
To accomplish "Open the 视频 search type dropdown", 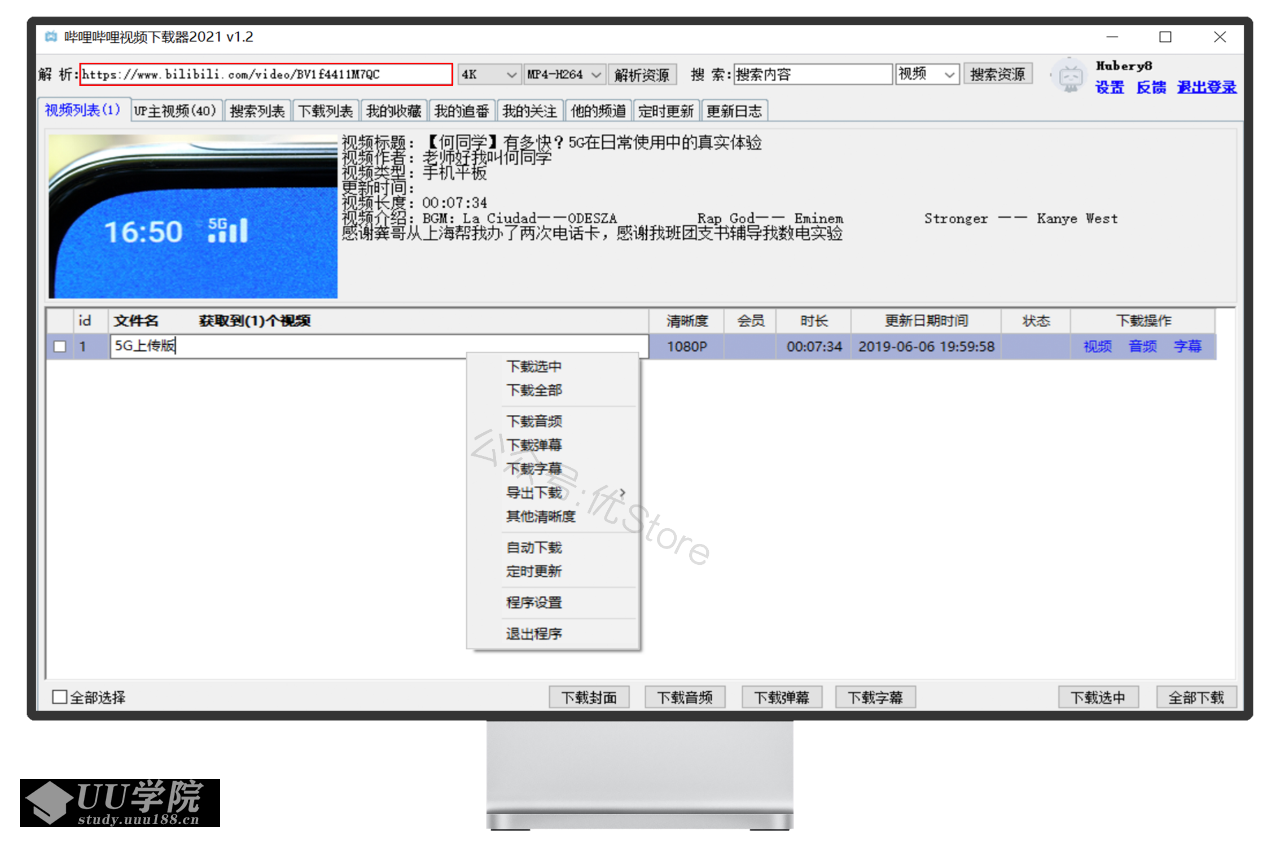I will [927, 75].
